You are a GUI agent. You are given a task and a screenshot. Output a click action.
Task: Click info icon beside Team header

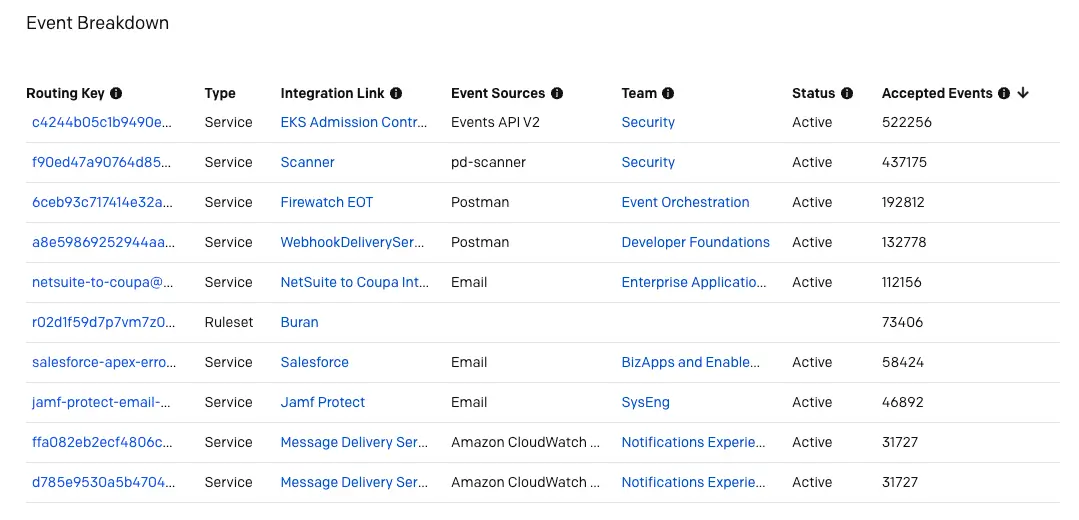668,93
